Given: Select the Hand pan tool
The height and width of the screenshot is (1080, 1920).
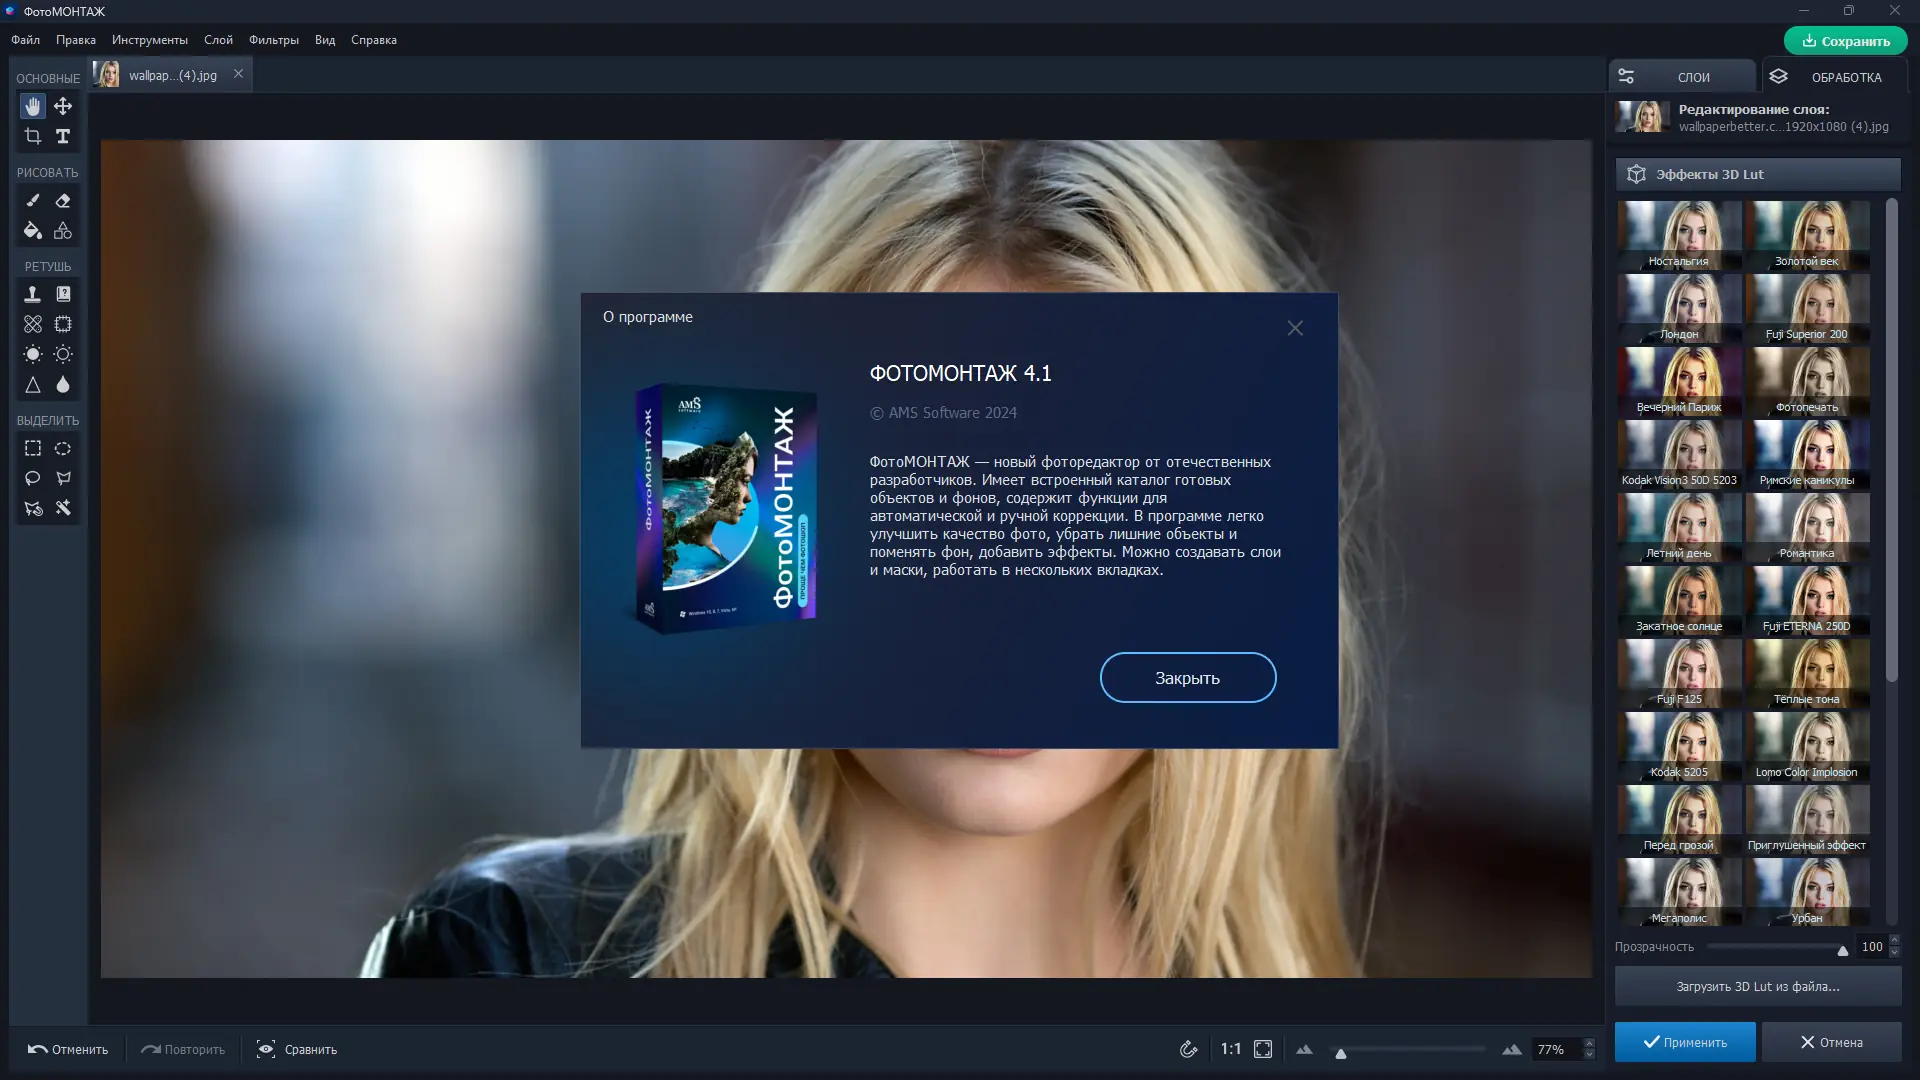Looking at the screenshot, I should tap(33, 106).
